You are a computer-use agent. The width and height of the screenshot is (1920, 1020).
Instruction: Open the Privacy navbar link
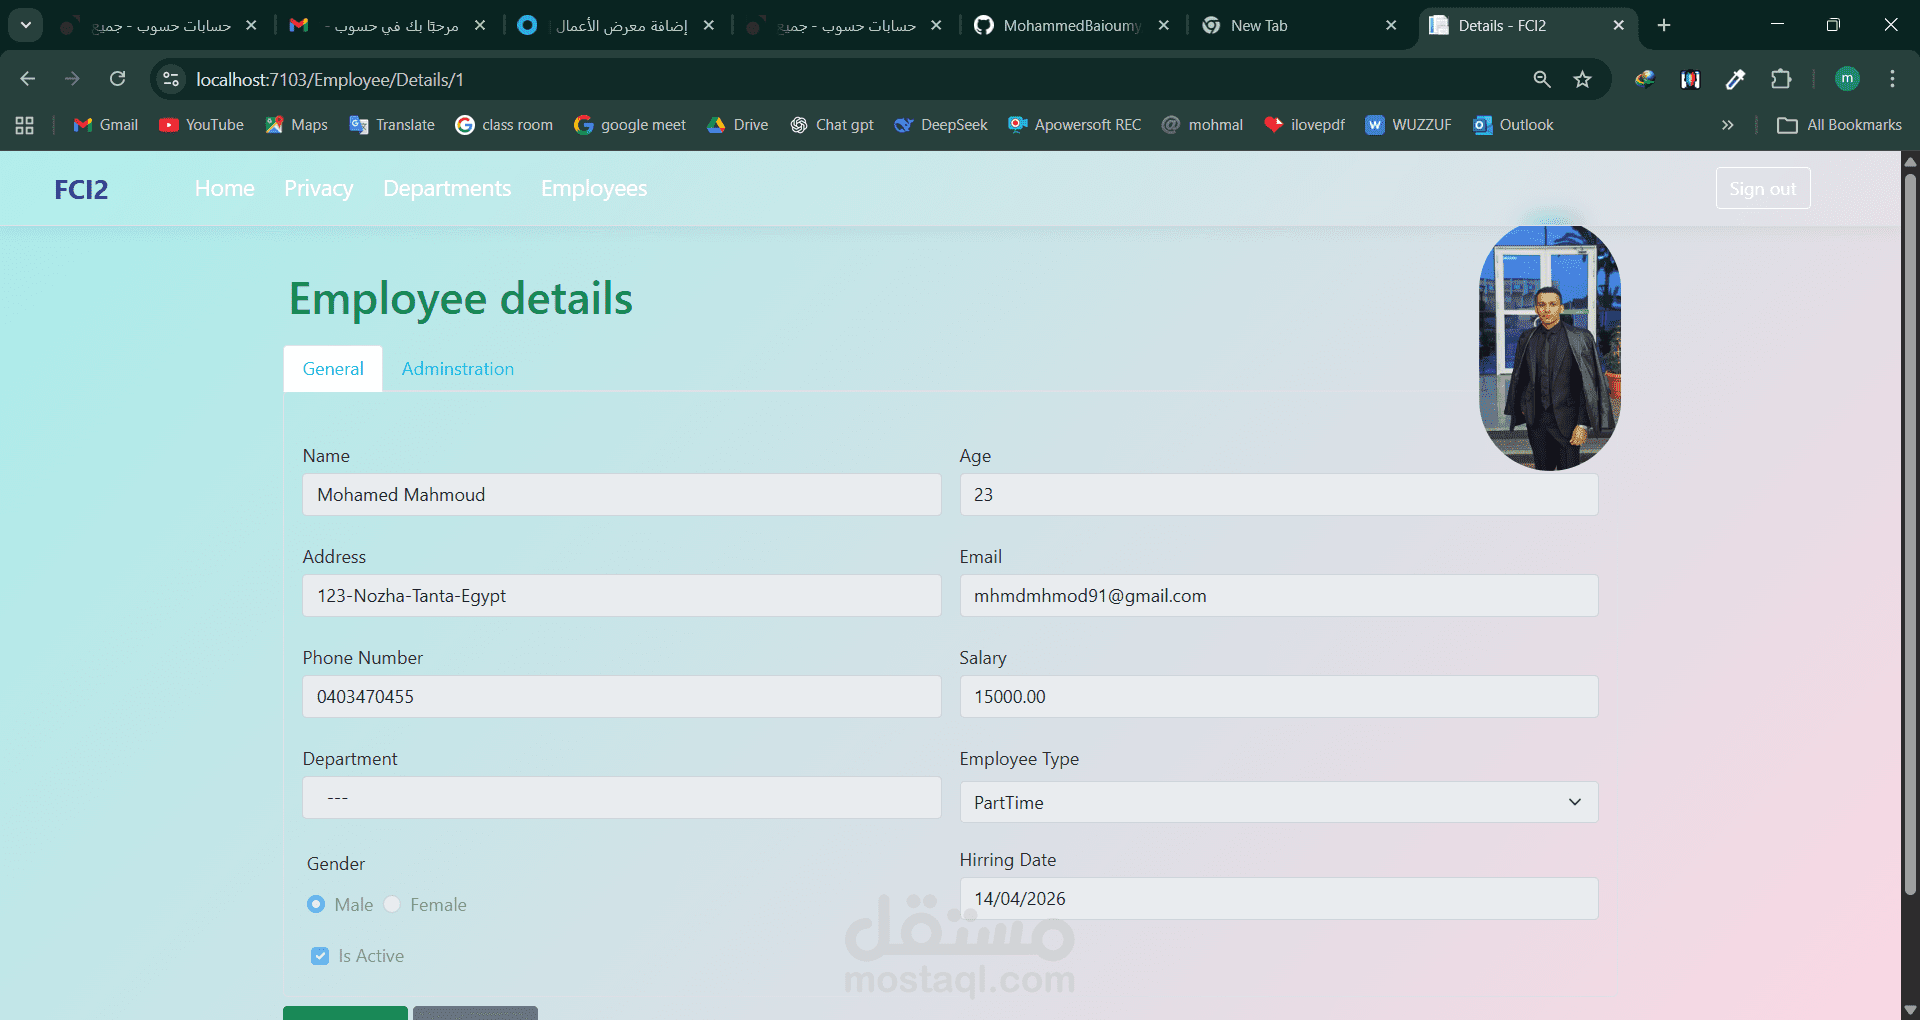pyautogui.click(x=319, y=188)
